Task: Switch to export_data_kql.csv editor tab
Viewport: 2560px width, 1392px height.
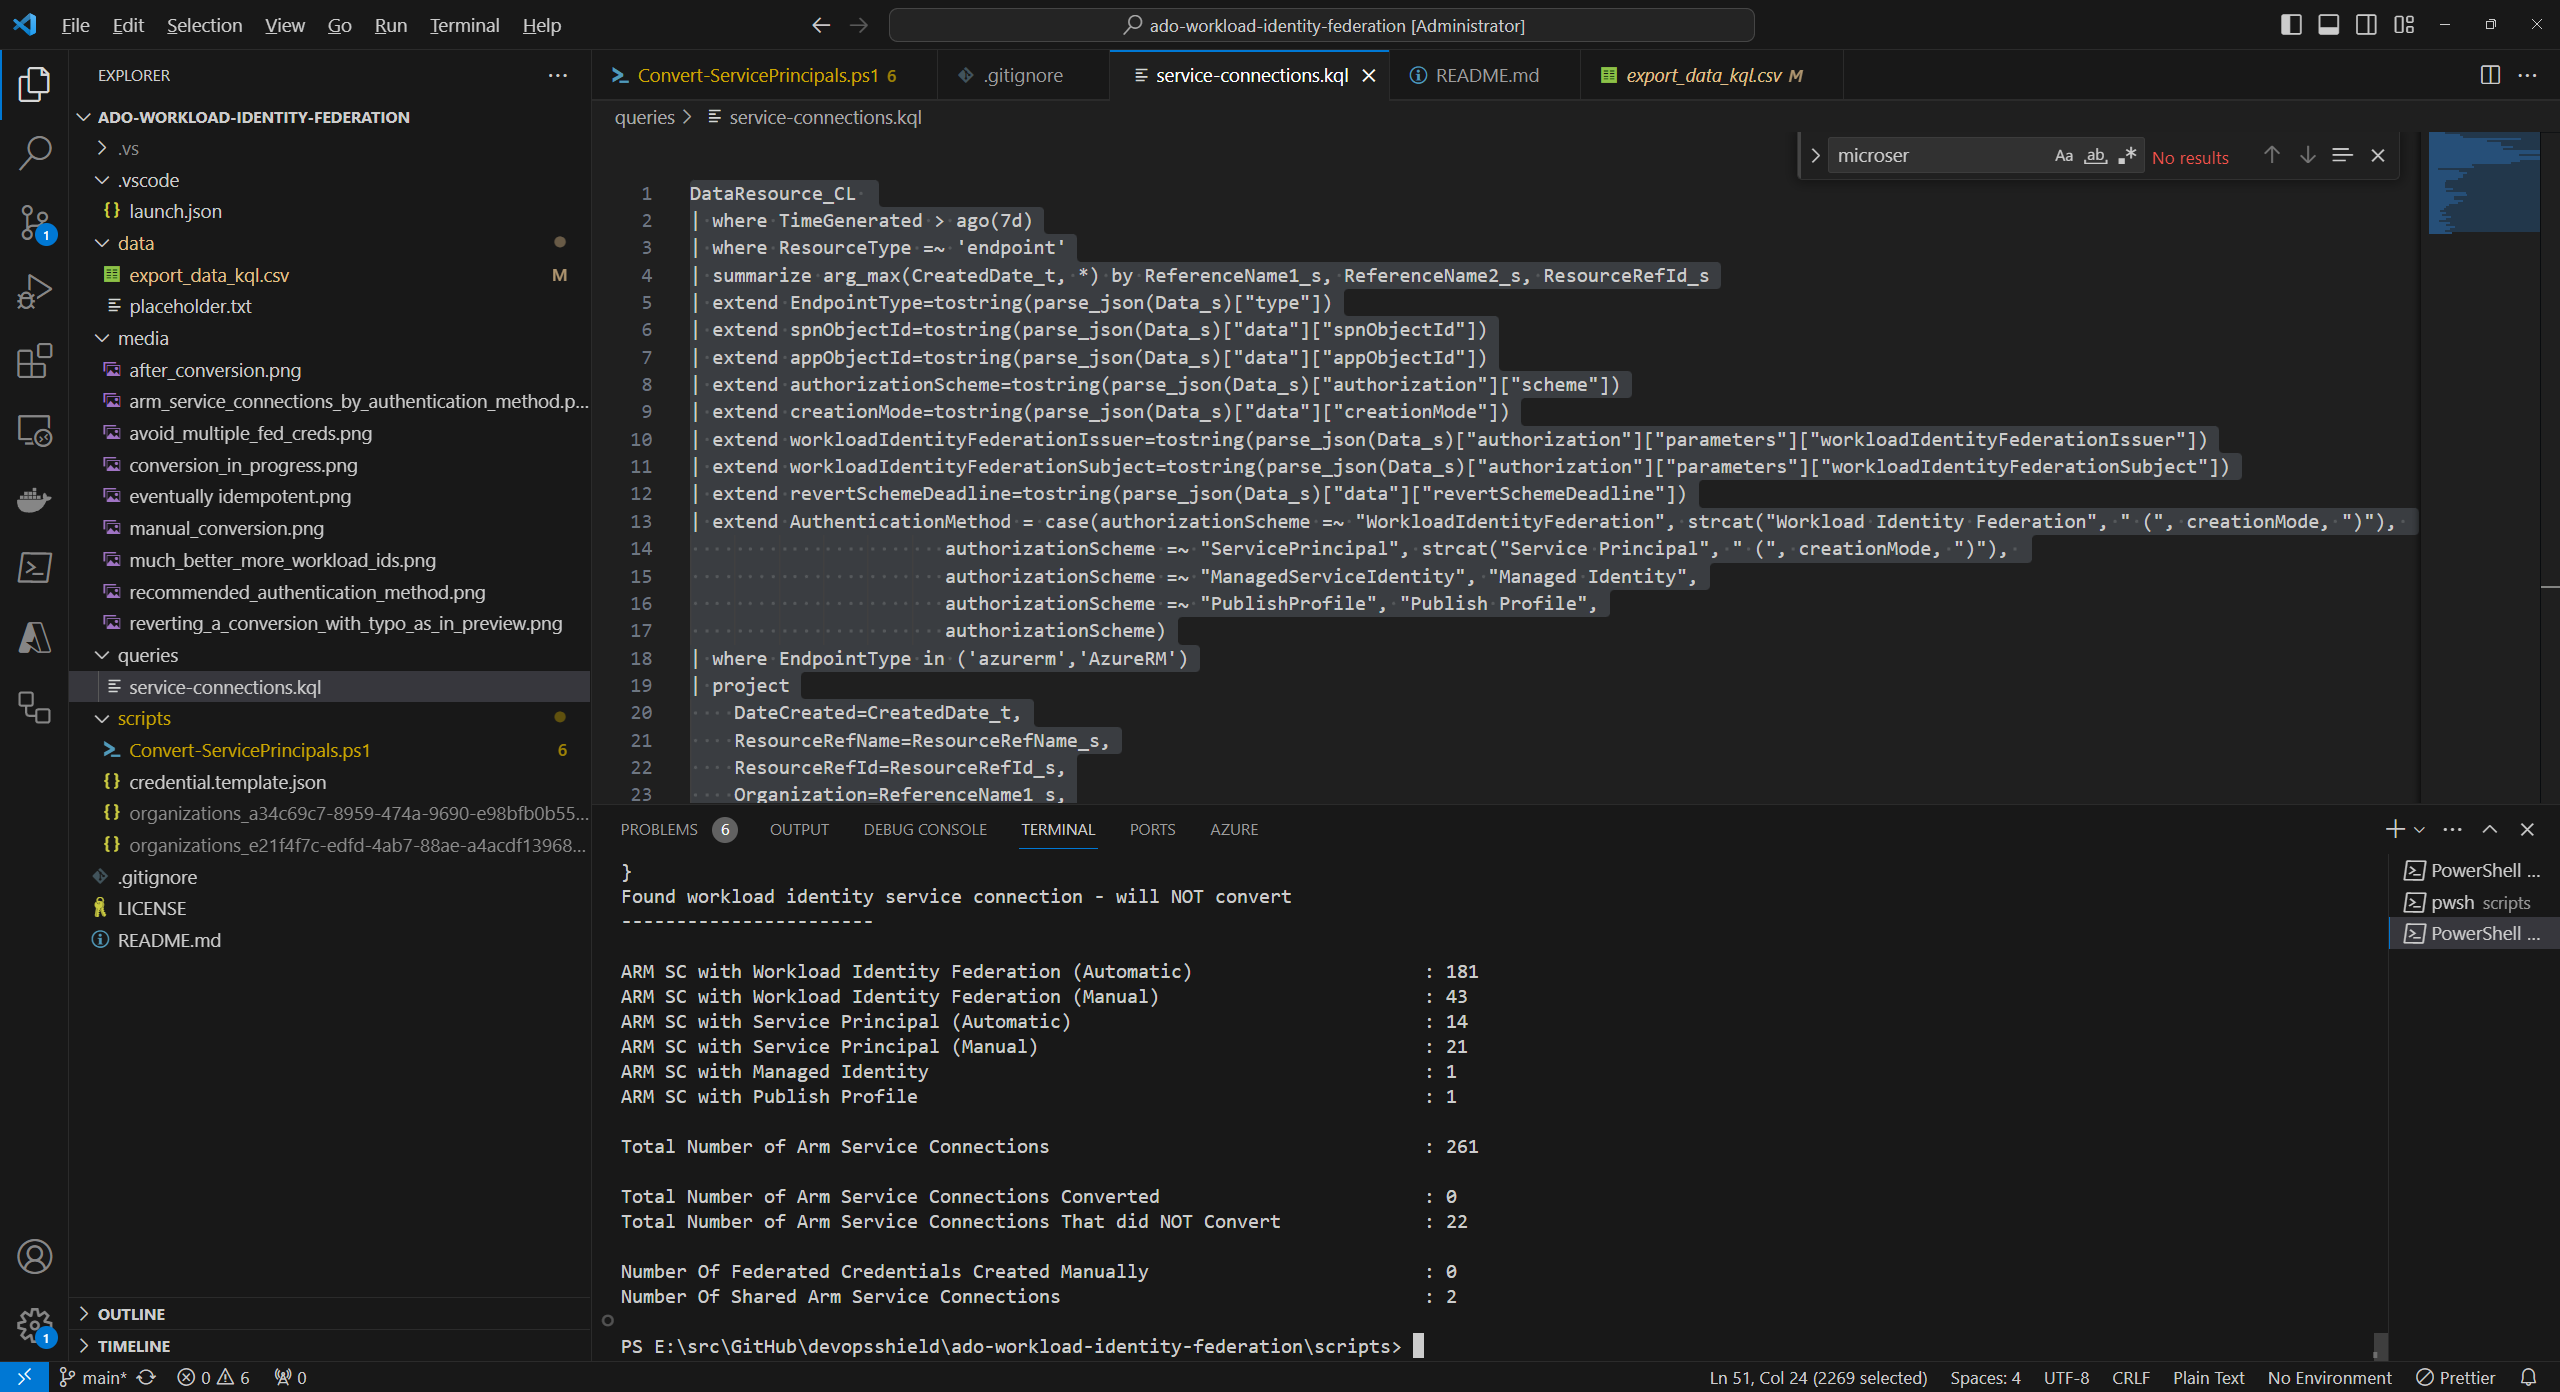Action: click(1712, 75)
